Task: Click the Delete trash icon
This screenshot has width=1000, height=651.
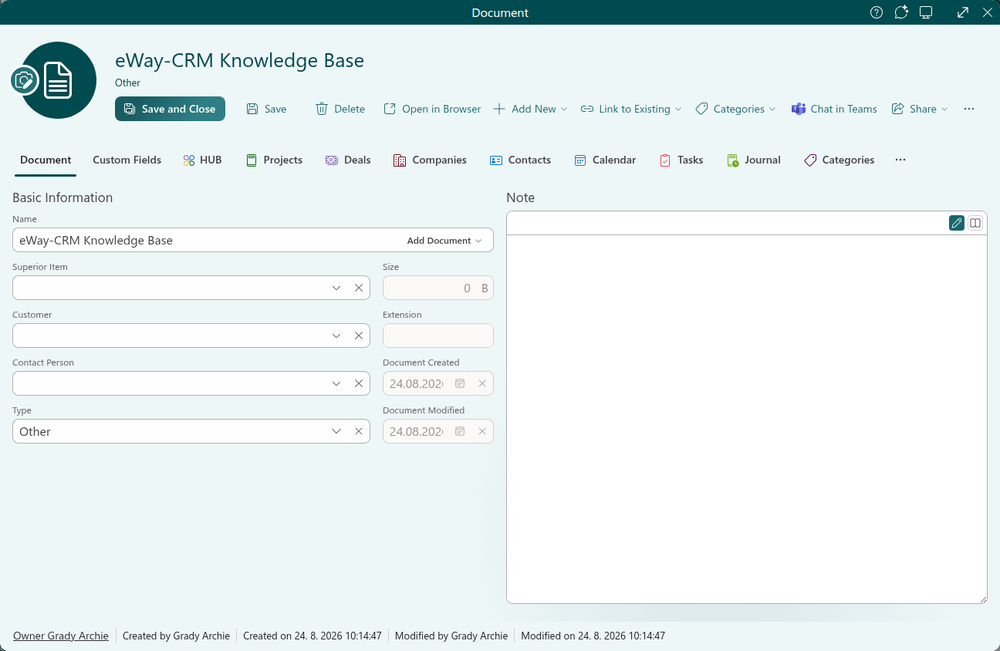Action: [321, 109]
